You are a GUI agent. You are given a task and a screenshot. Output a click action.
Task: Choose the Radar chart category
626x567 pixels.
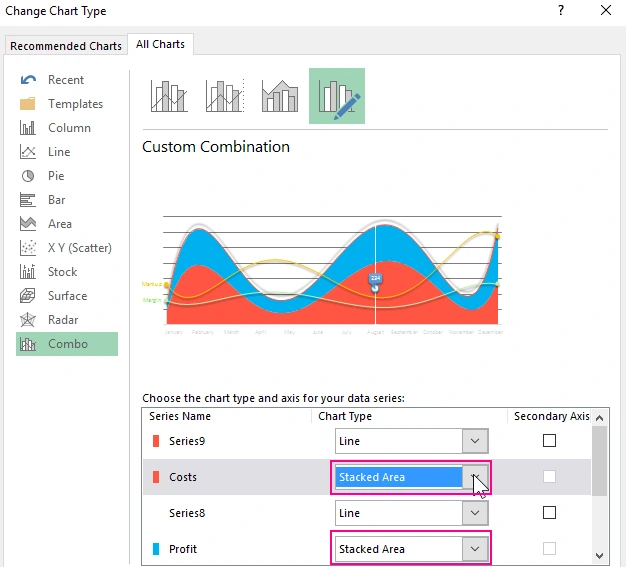62,320
